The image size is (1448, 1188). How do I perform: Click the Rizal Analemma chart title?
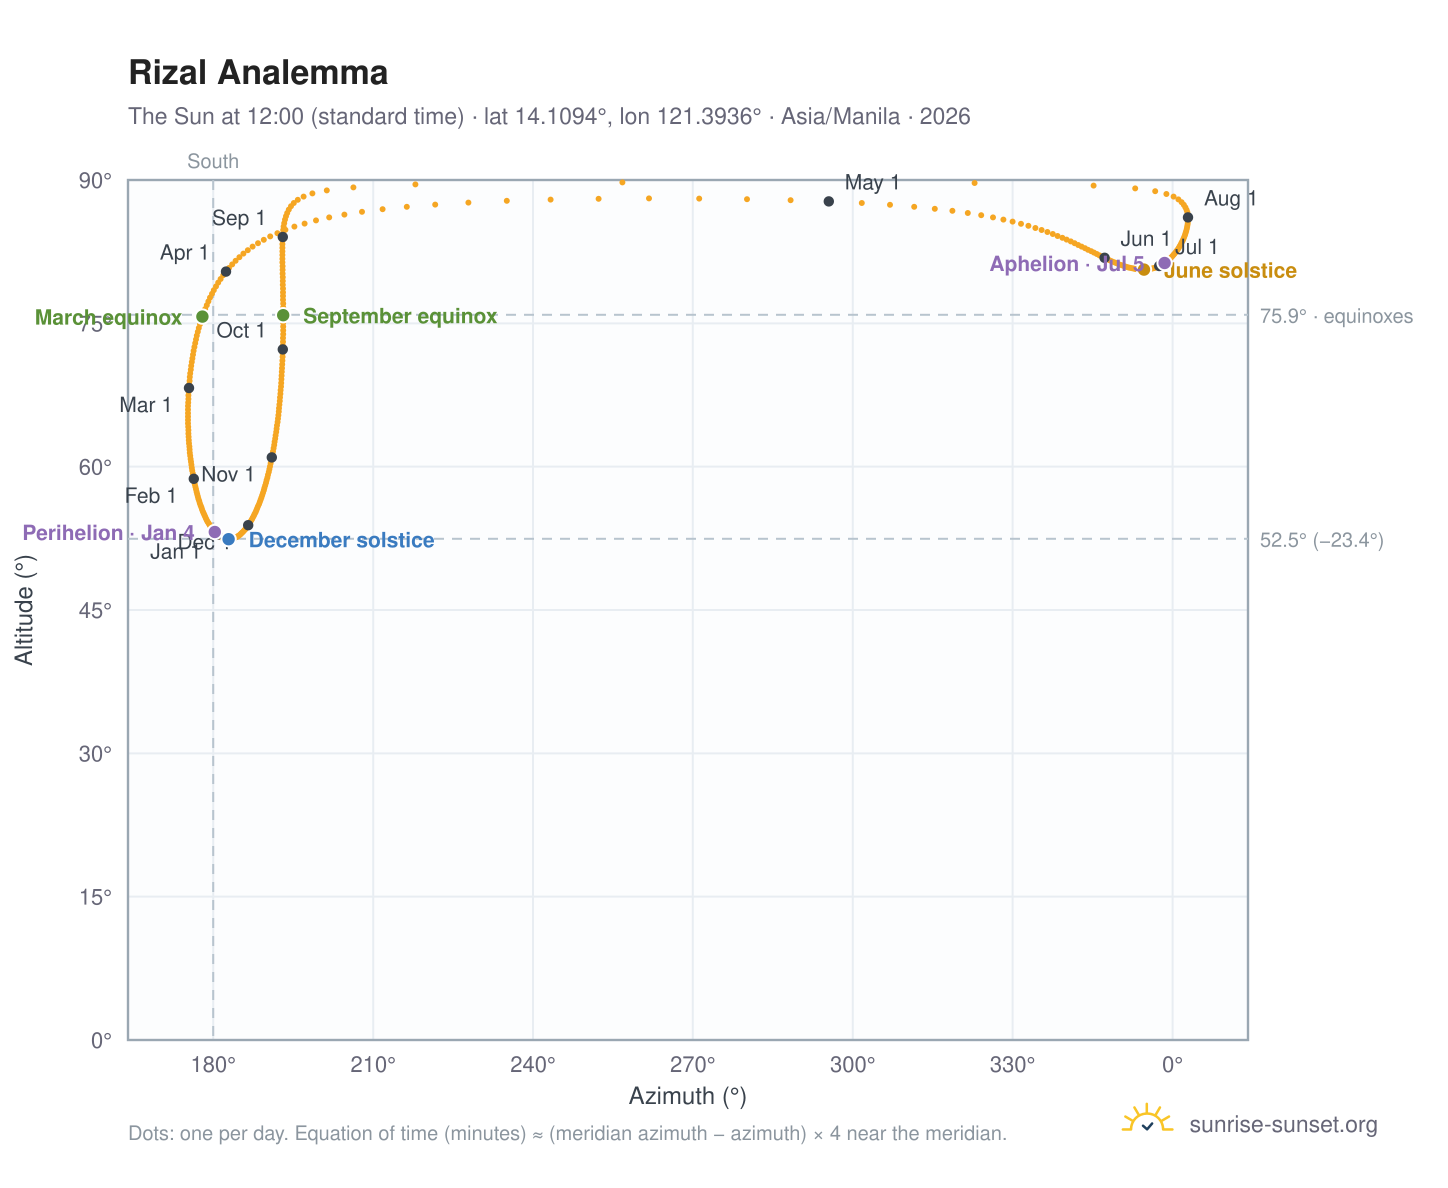[258, 73]
